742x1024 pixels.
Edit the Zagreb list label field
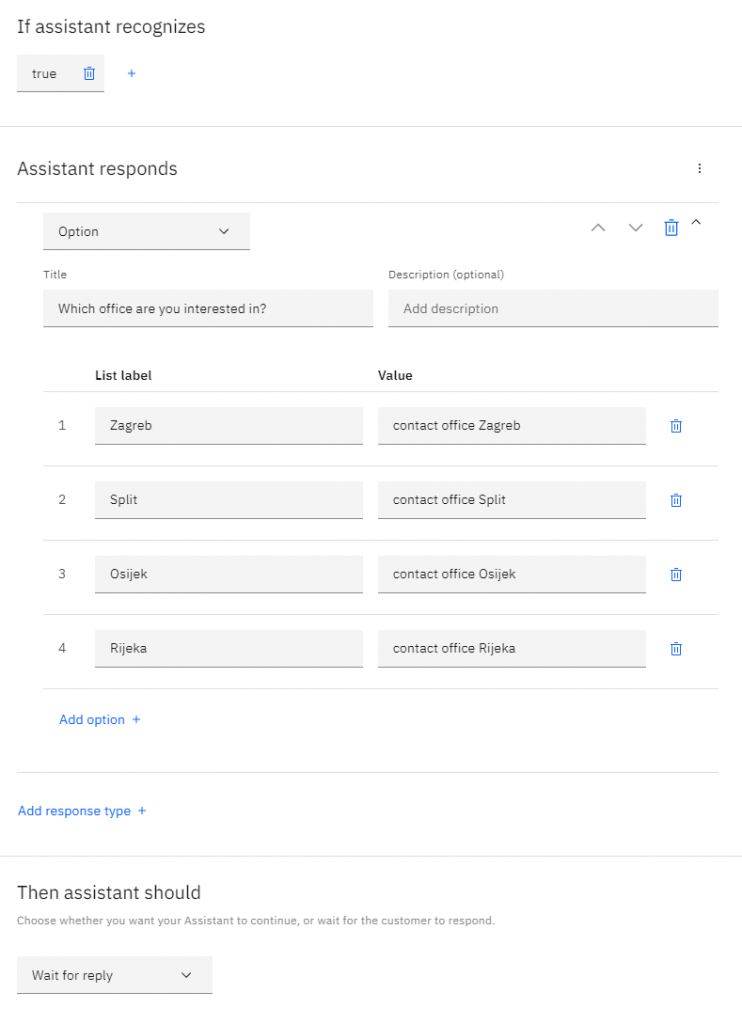click(228, 426)
